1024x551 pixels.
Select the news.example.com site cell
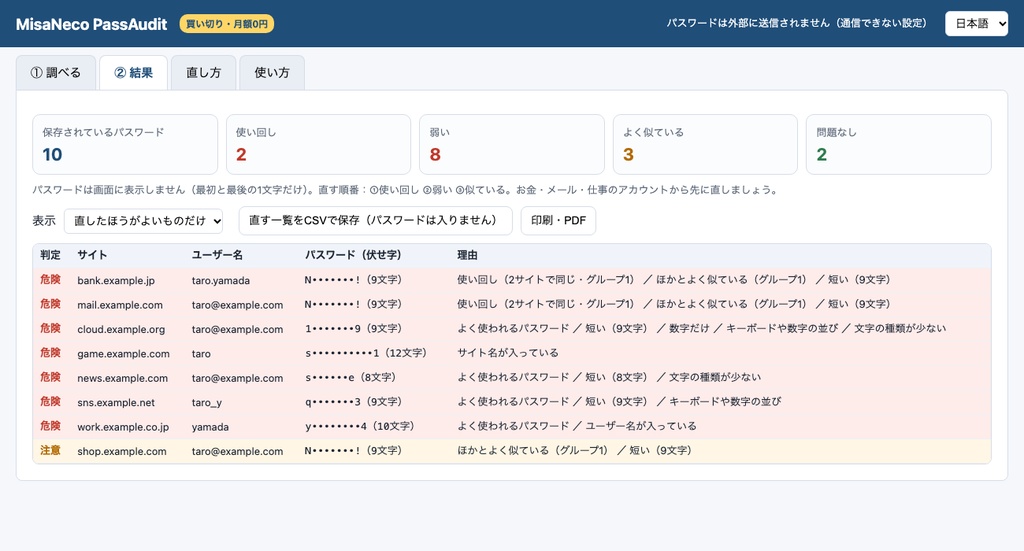tap(122, 378)
